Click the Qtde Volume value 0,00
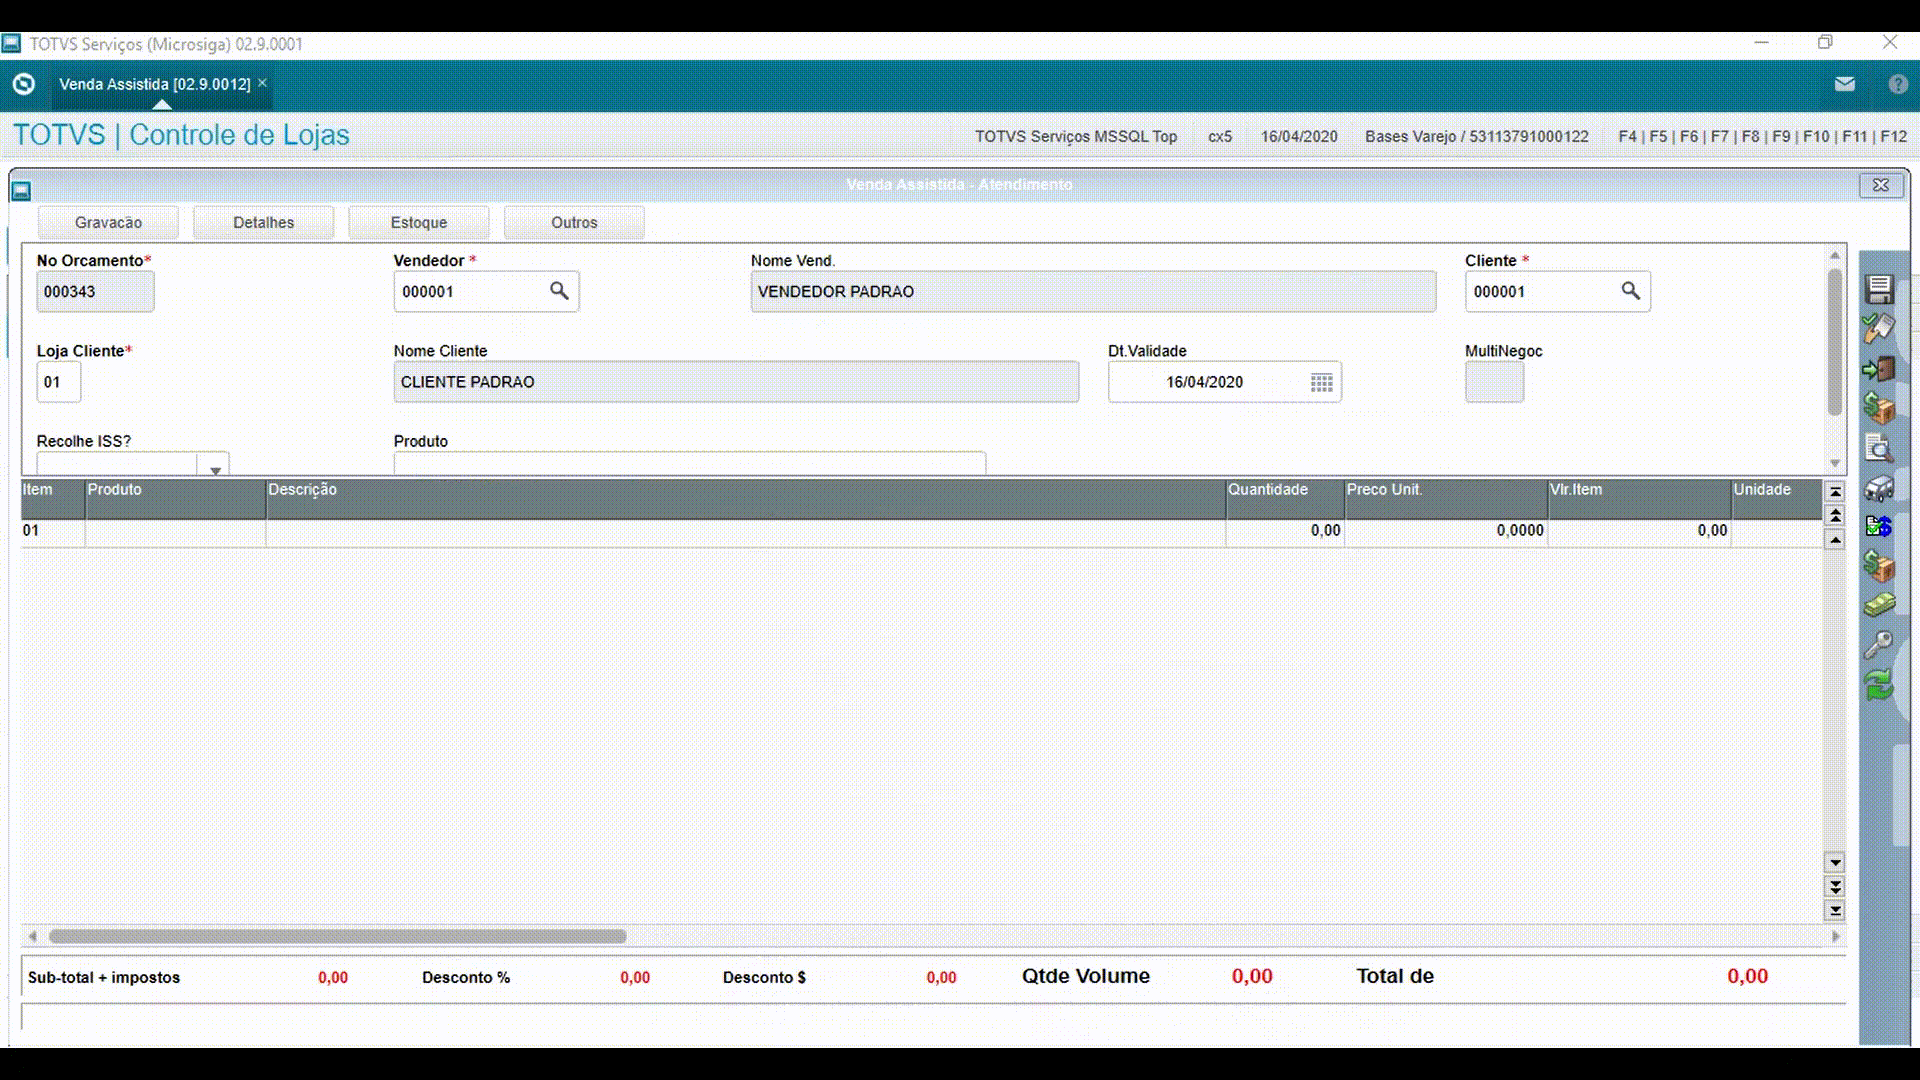This screenshot has height=1080, width=1920. (1252, 976)
